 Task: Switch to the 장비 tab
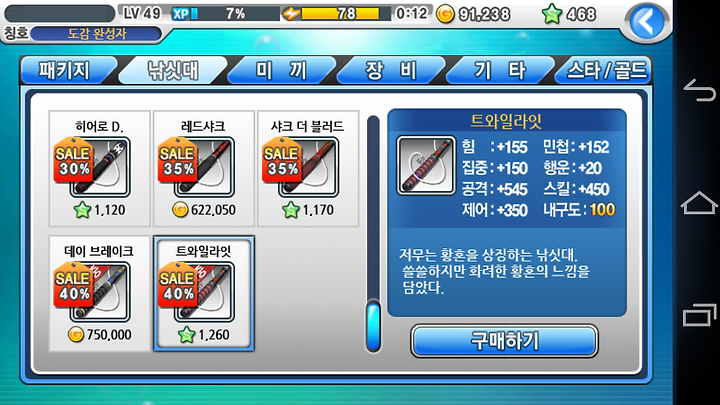coord(390,70)
